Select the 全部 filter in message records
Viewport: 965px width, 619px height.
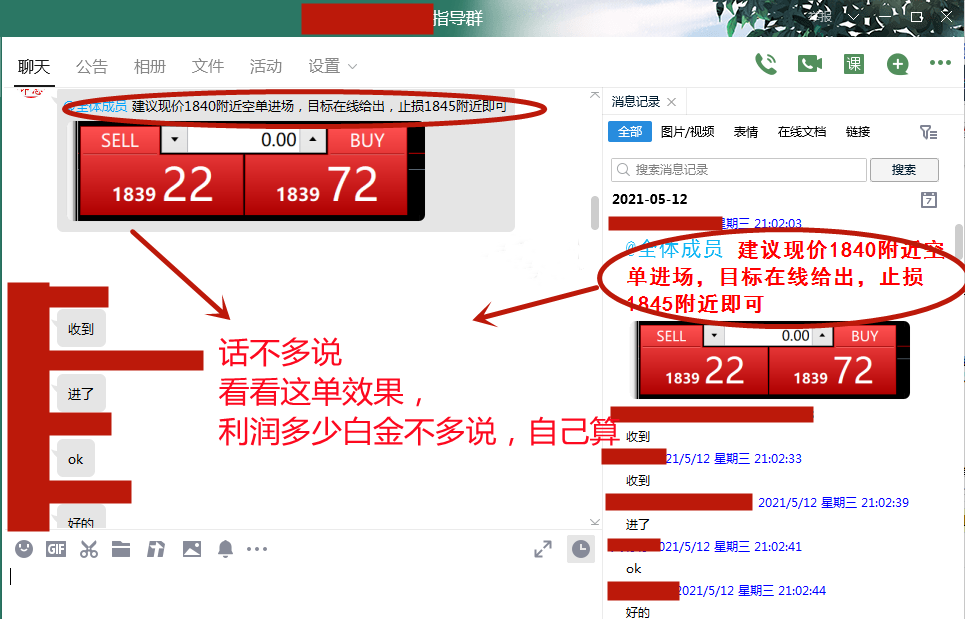tap(630, 132)
